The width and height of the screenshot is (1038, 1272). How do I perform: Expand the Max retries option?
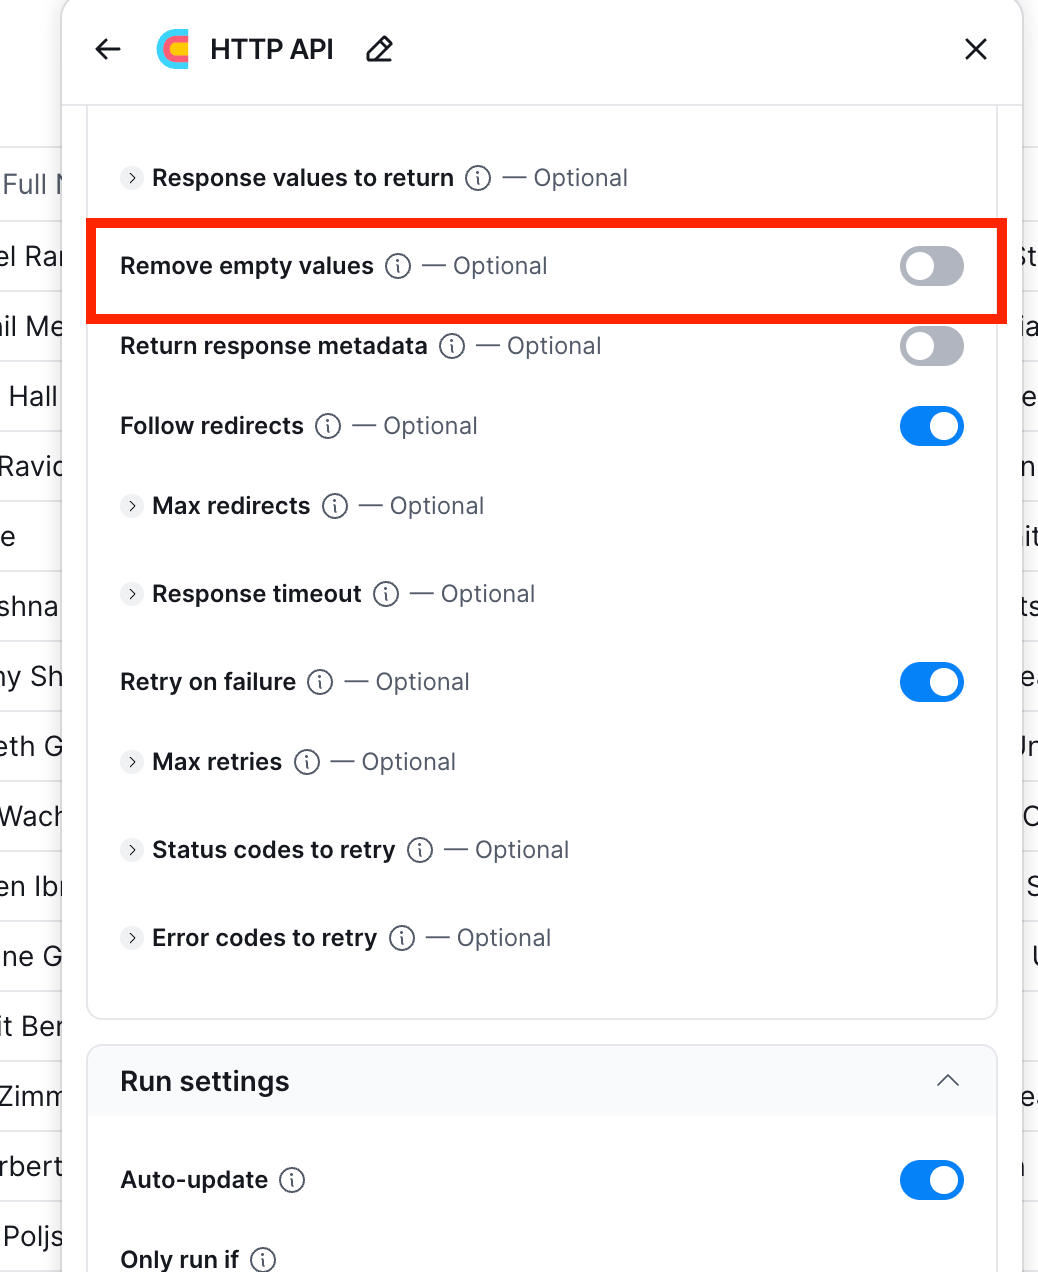point(132,762)
